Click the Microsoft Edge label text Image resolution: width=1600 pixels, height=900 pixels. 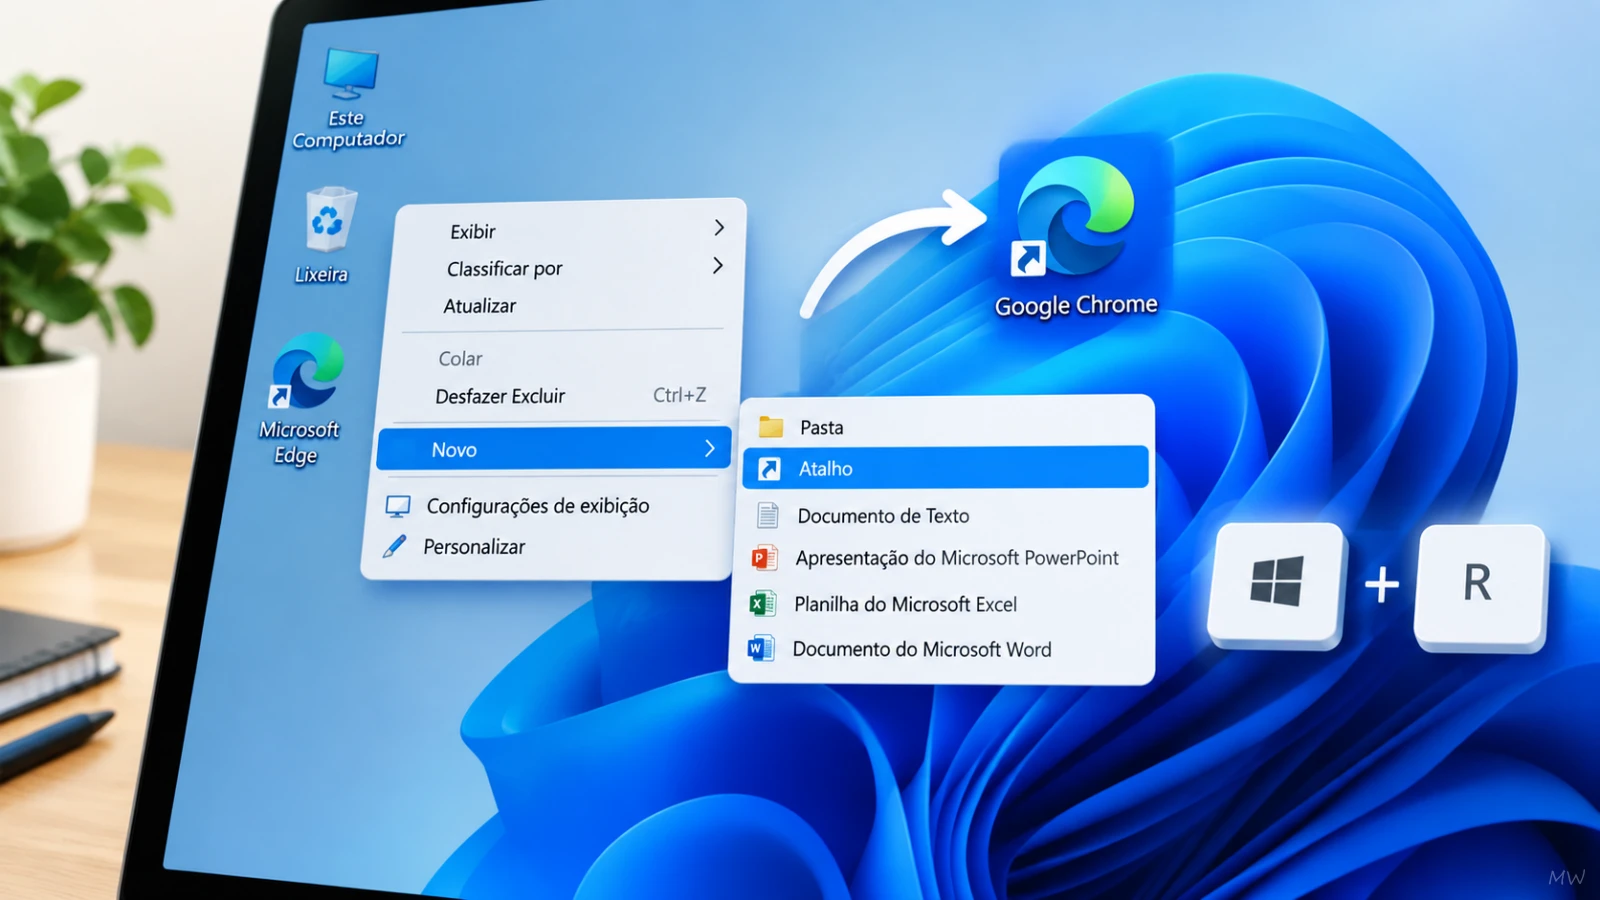(x=299, y=442)
